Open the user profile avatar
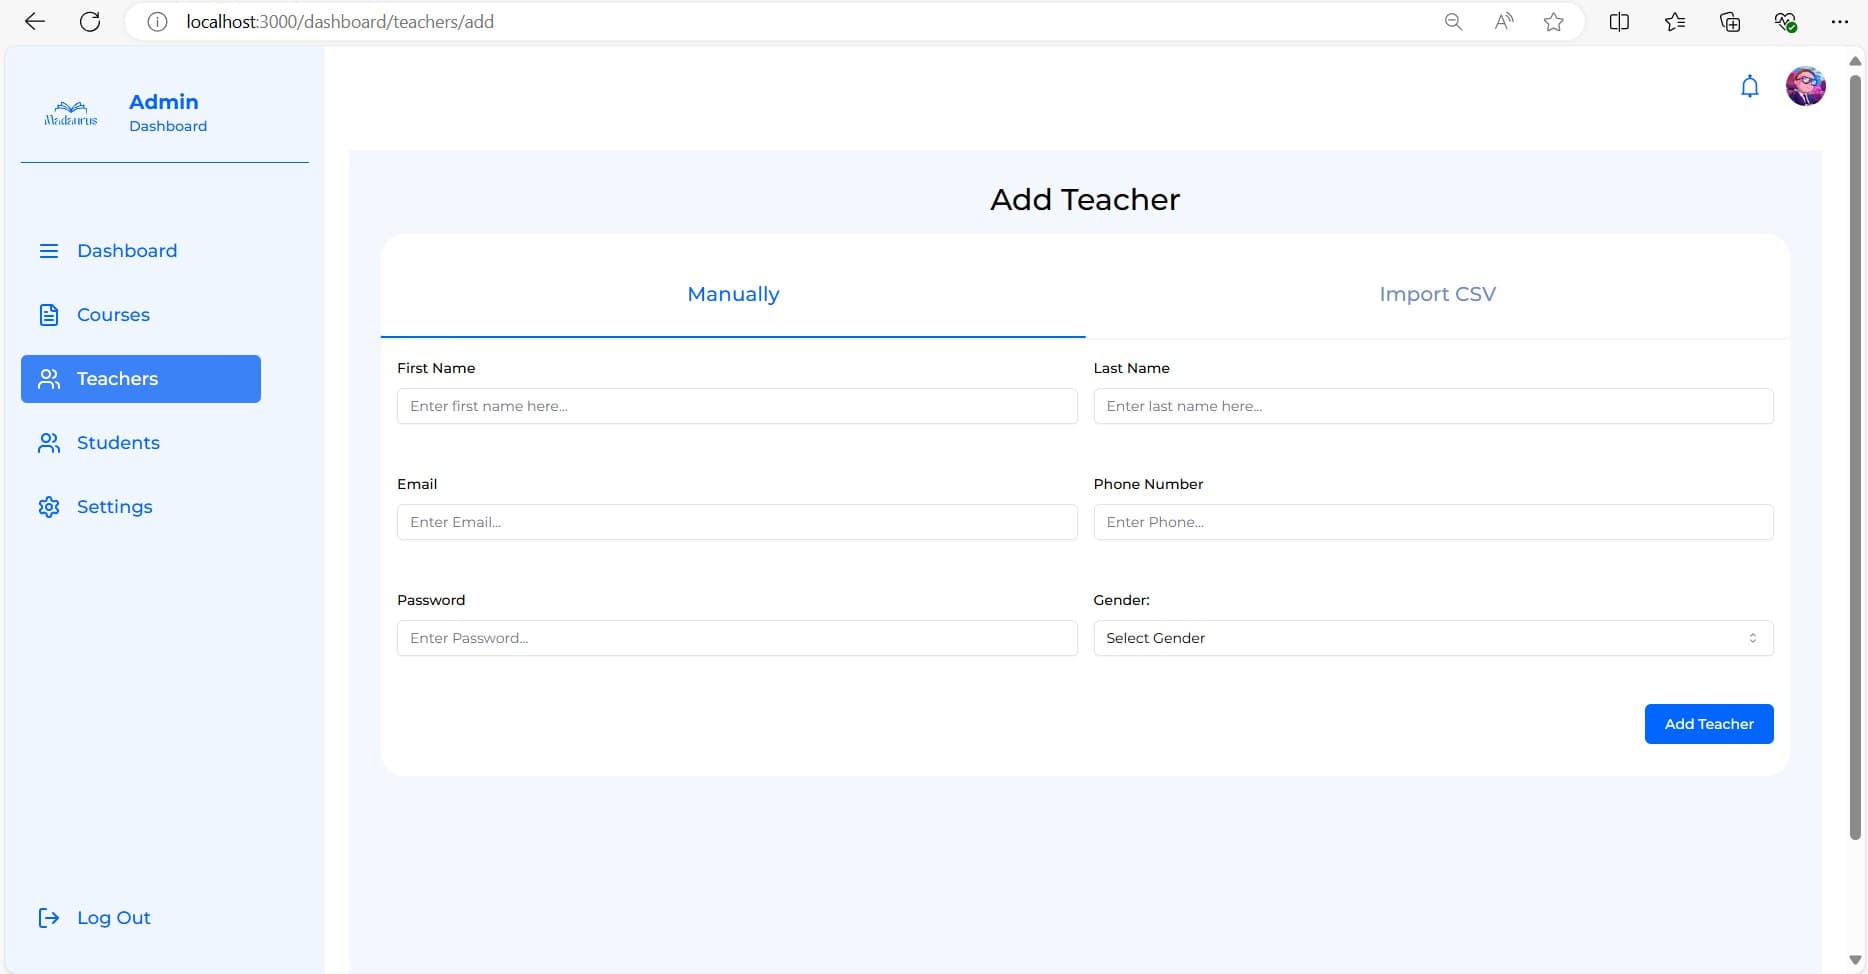The width and height of the screenshot is (1868, 974). click(1805, 87)
